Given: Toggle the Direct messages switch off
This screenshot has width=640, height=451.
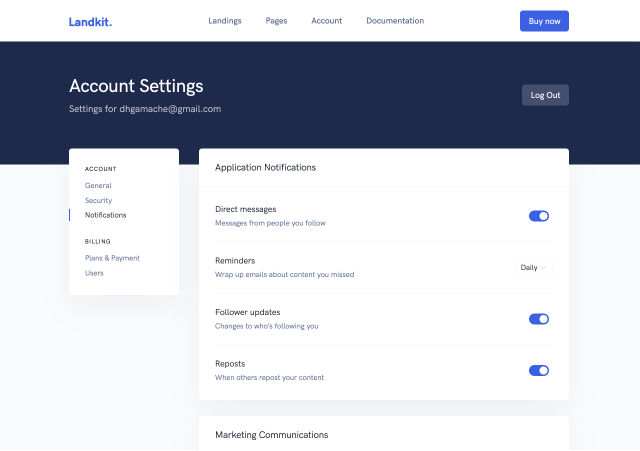Looking at the screenshot, I should [x=539, y=216].
